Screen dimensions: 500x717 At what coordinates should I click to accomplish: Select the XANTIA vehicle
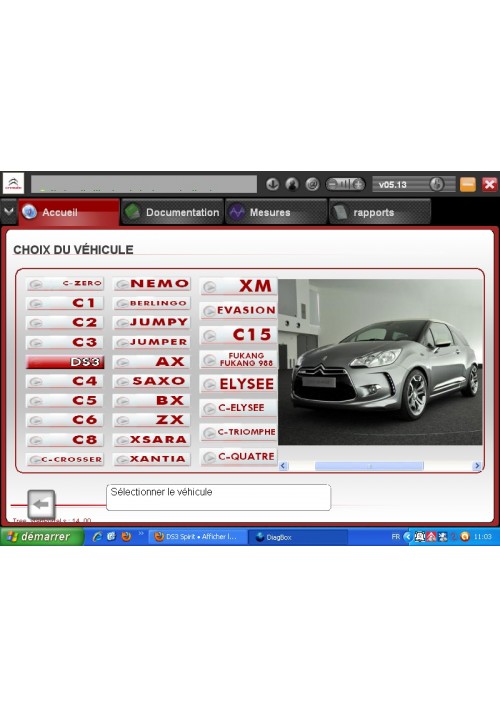152,459
